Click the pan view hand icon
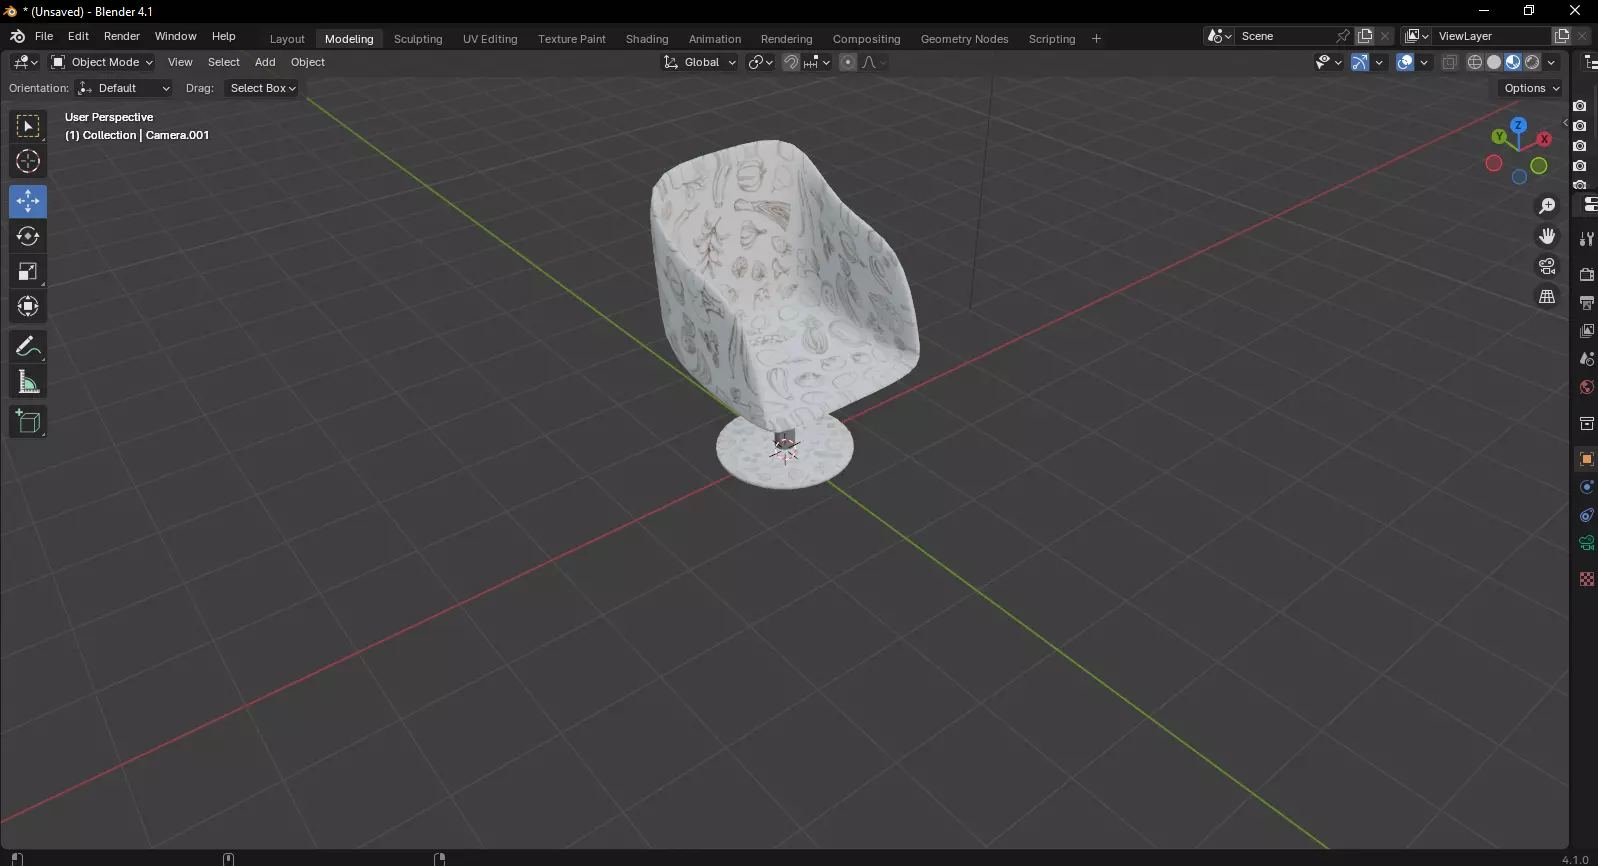1598x866 pixels. click(1547, 236)
